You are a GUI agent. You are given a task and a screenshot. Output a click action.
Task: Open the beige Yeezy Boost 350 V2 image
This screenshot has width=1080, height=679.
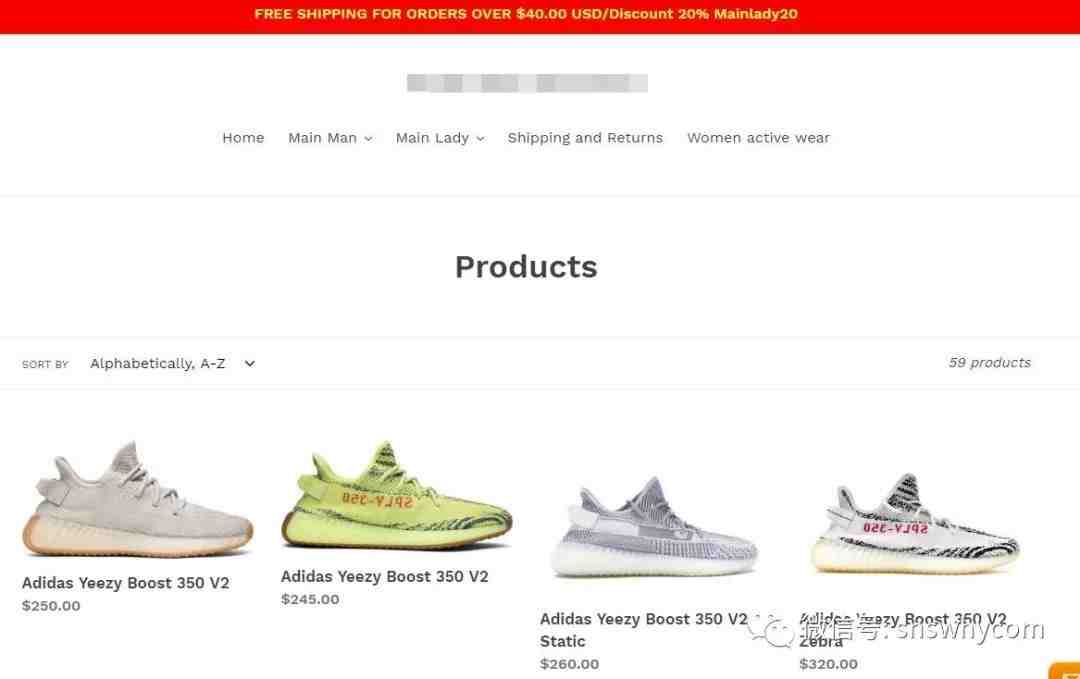(138, 499)
